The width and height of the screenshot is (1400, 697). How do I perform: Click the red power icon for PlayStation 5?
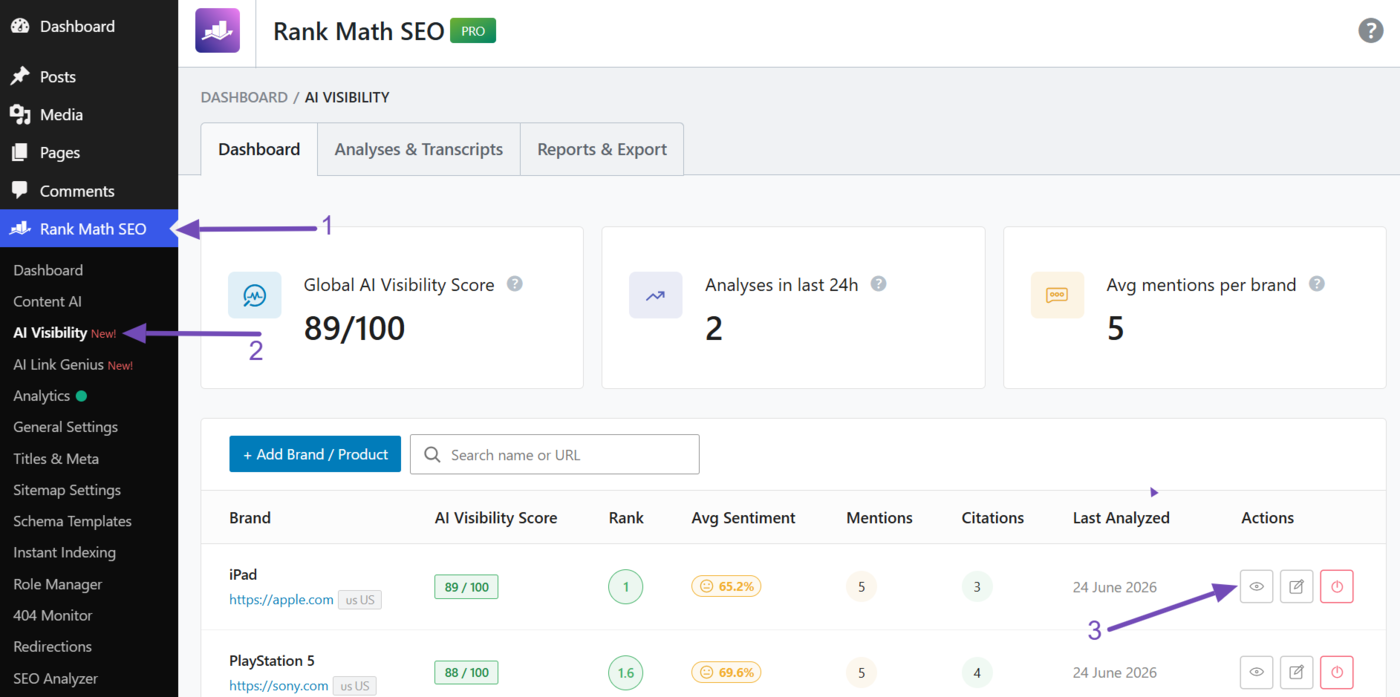(1337, 672)
